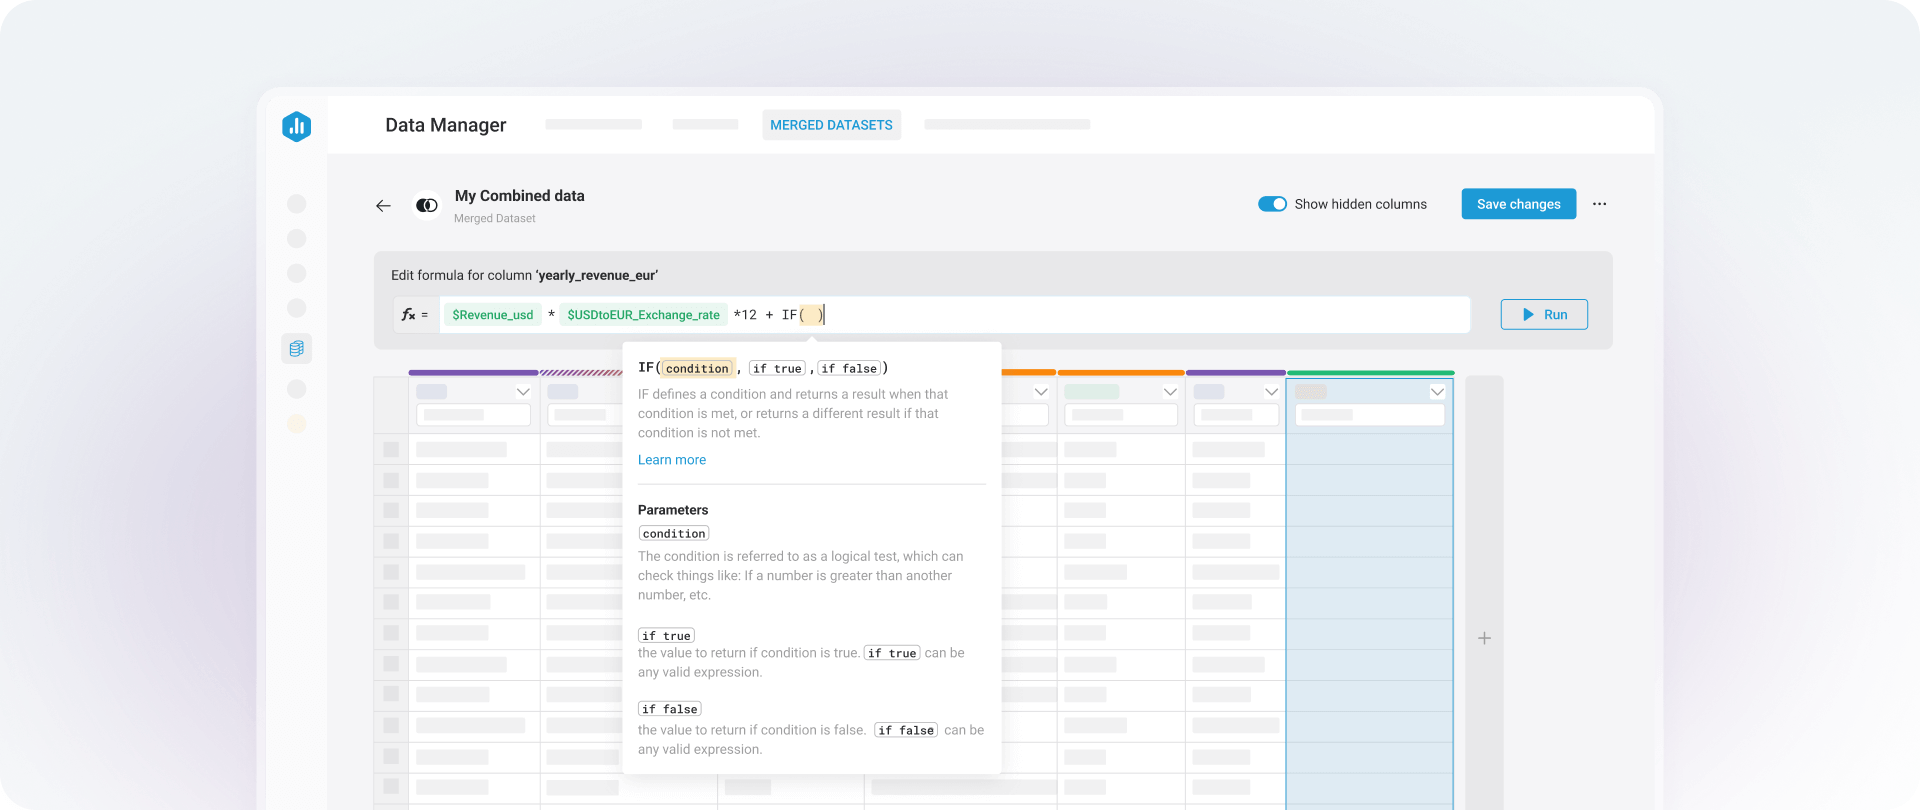
Task: Click the first gray sidebar circle icon
Action: tap(296, 204)
